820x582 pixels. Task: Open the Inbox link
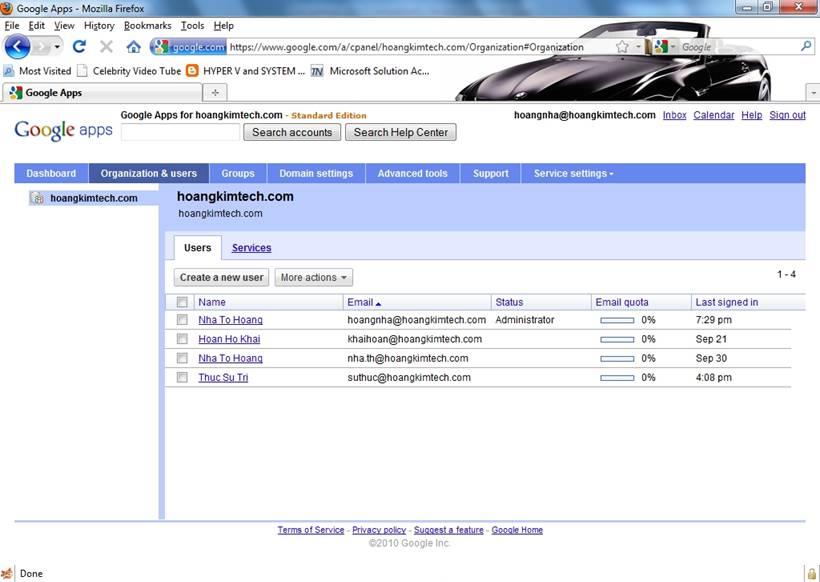click(x=675, y=115)
